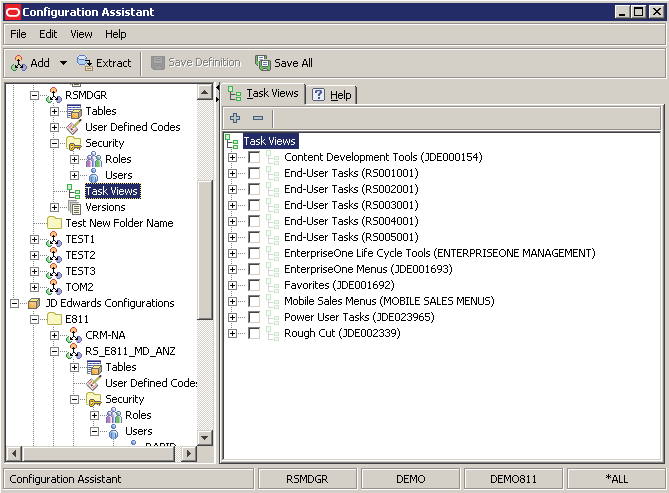Check End-User Tasks (RS001001) checkbox
Screen dimensions: 669x493
click(254, 173)
